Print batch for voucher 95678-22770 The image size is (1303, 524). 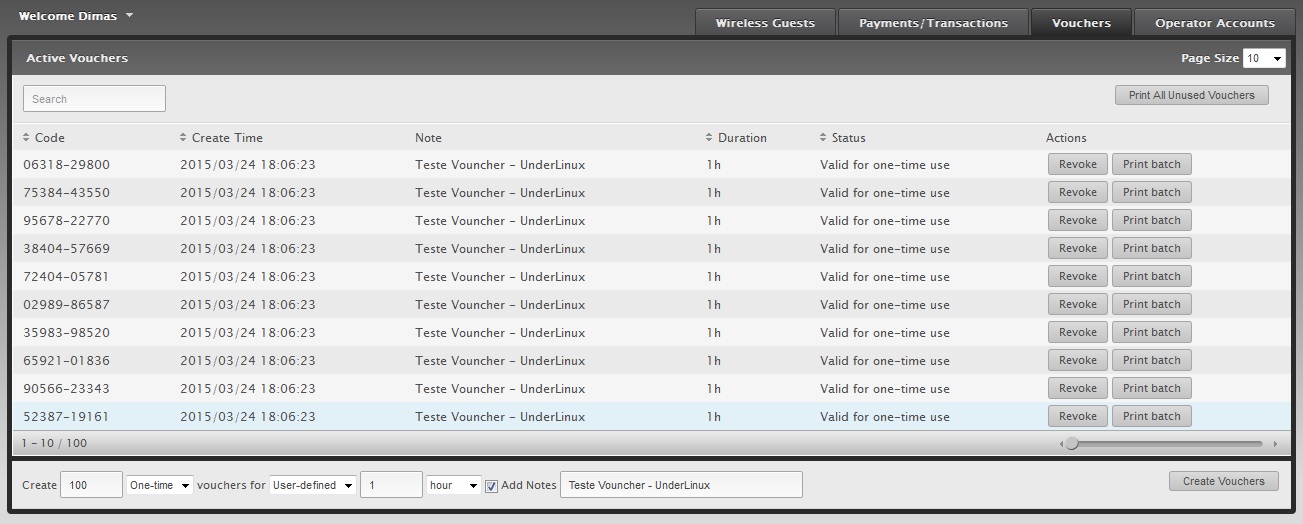coord(1152,220)
